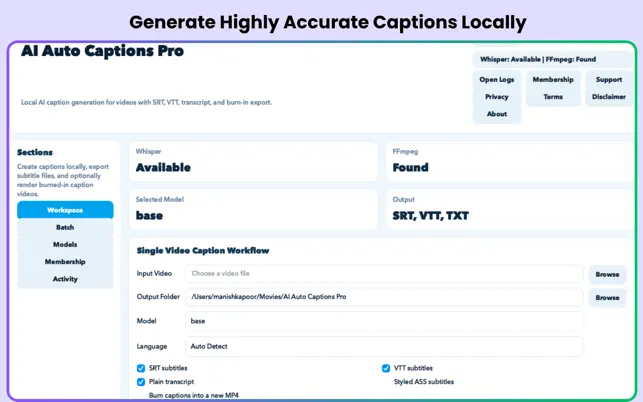Click the Input Video file field
The image size is (643, 402).
[x=384, y=274]
